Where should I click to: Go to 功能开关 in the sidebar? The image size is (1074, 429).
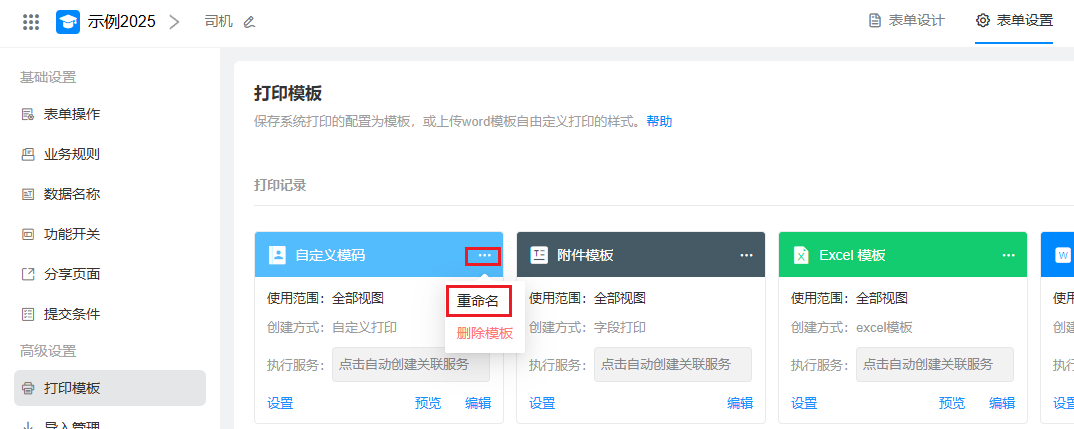point(71,234)
